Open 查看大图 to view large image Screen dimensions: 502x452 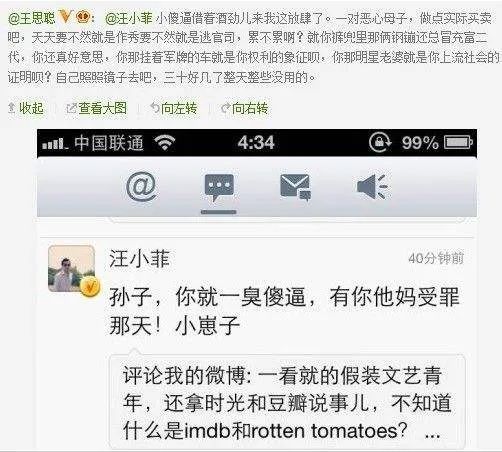97,108
